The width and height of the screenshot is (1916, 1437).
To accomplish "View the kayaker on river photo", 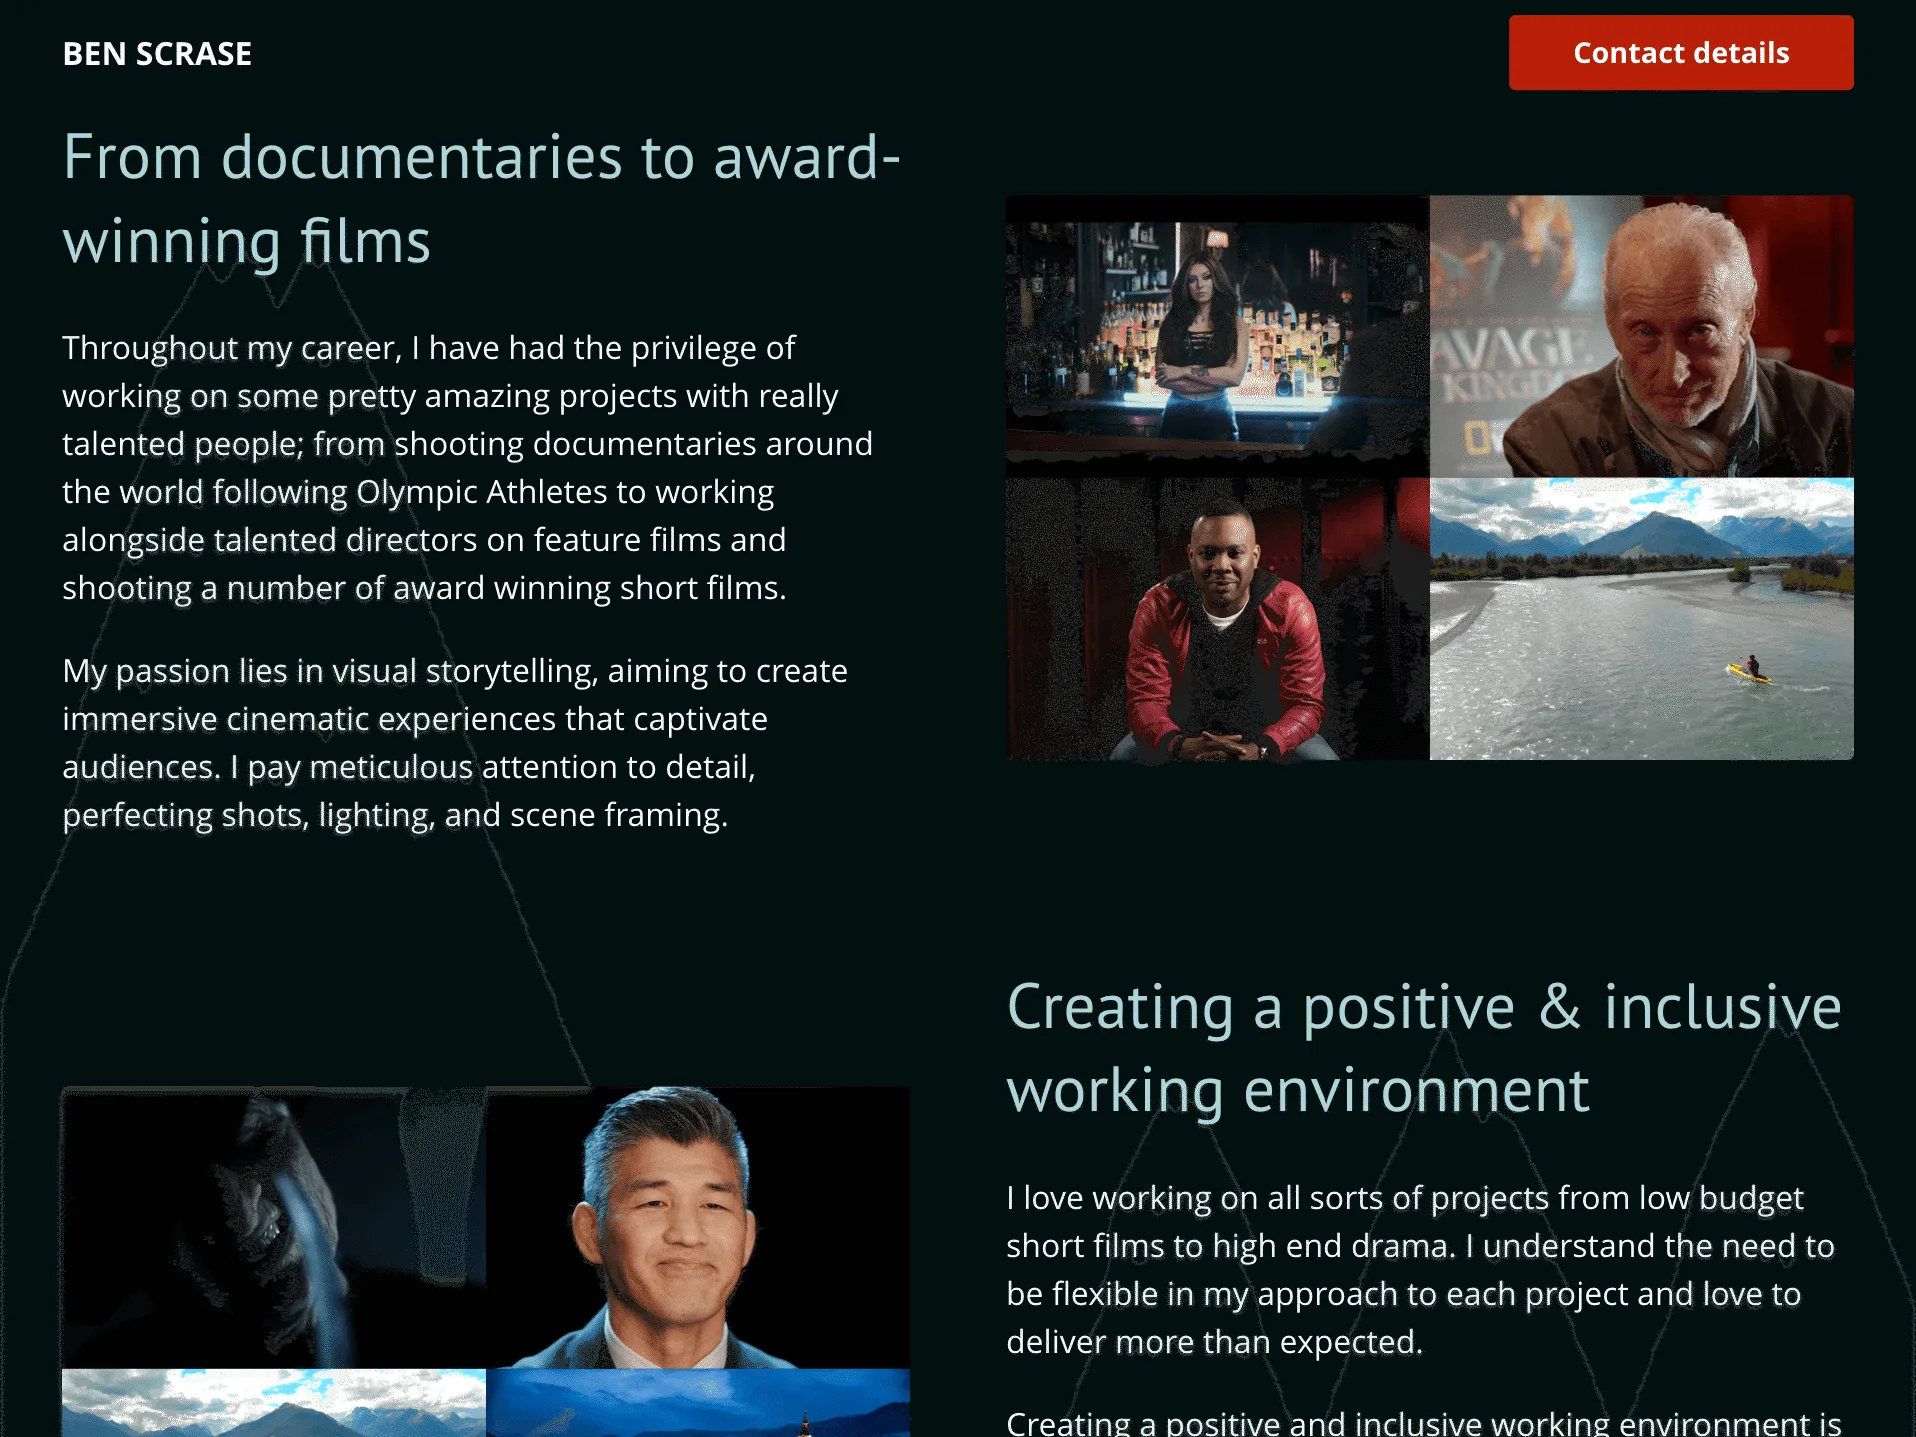I will [1641, 619].
